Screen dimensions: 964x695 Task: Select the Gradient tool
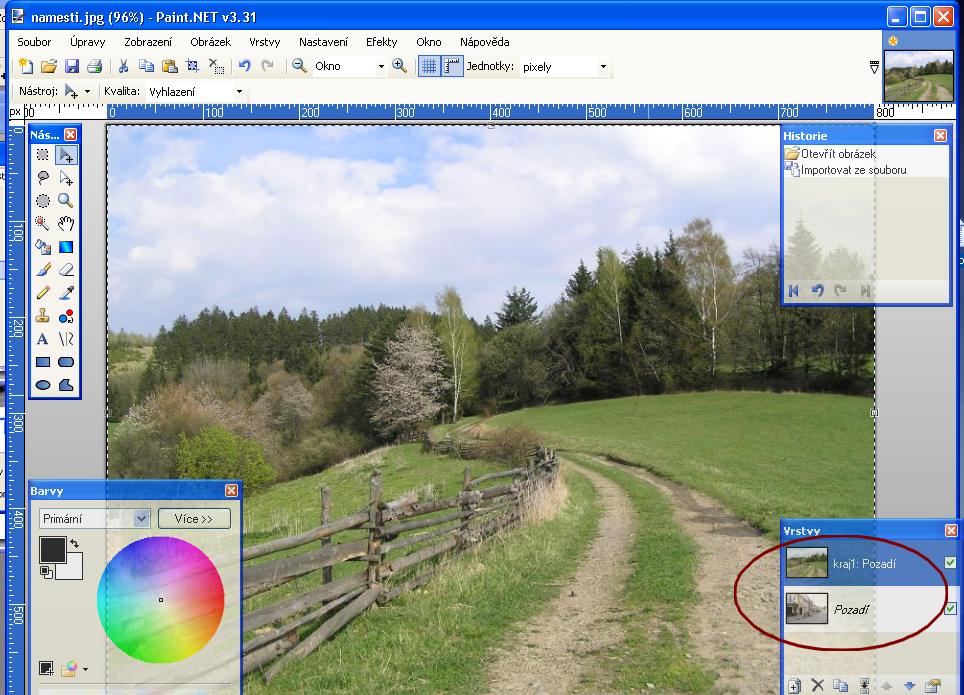(x=66, y=246)
